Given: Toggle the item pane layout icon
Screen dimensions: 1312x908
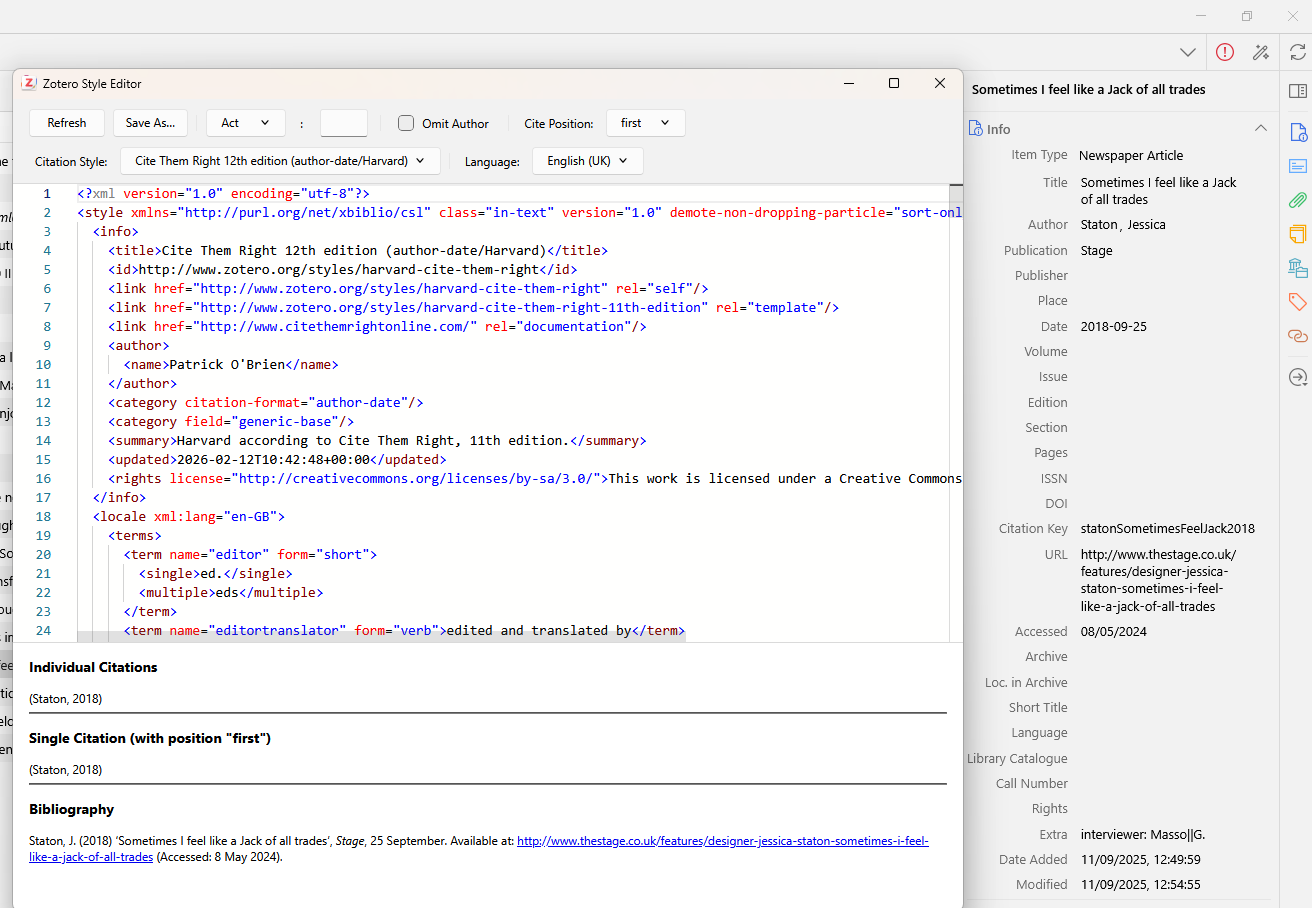Looking at the screenshot, I should tap(1297, 91).
